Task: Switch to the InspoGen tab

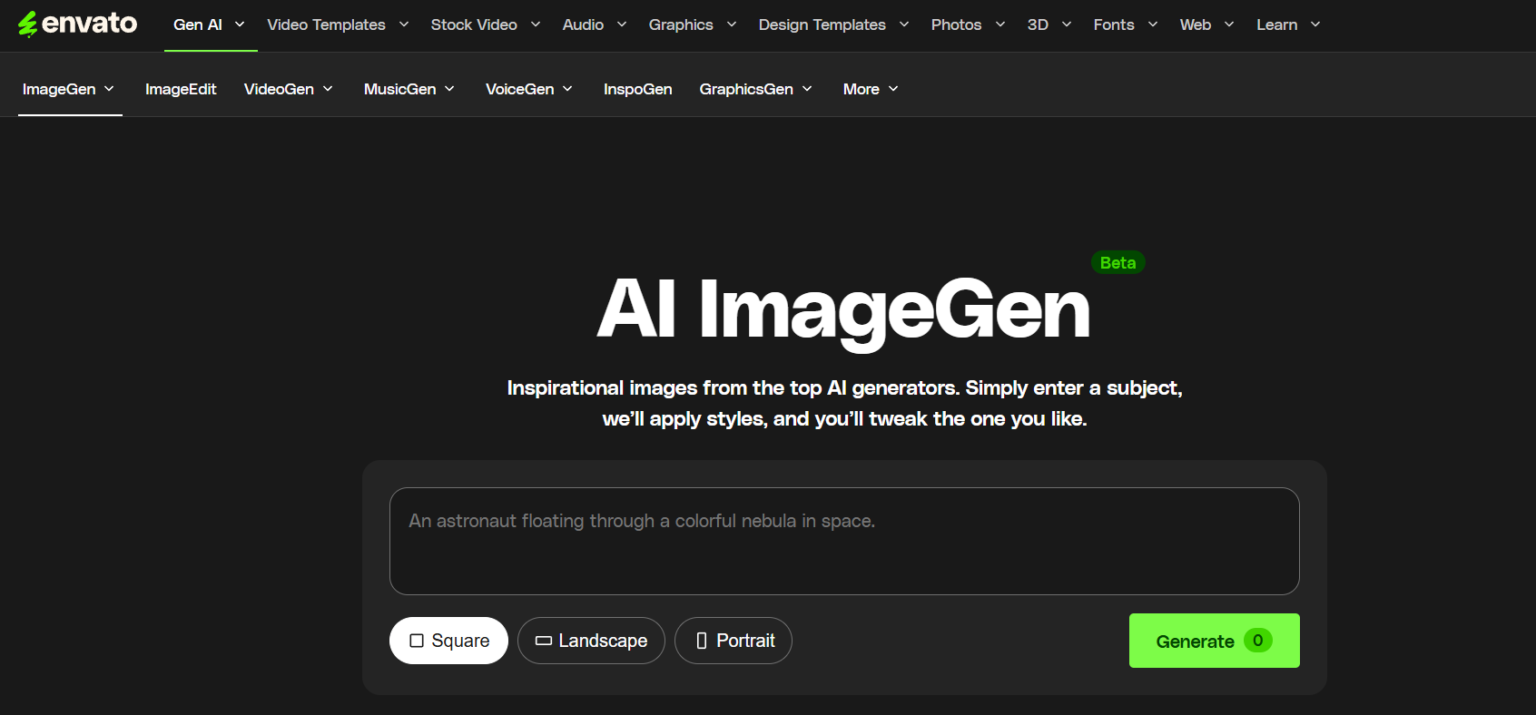Action: point(637,89)
